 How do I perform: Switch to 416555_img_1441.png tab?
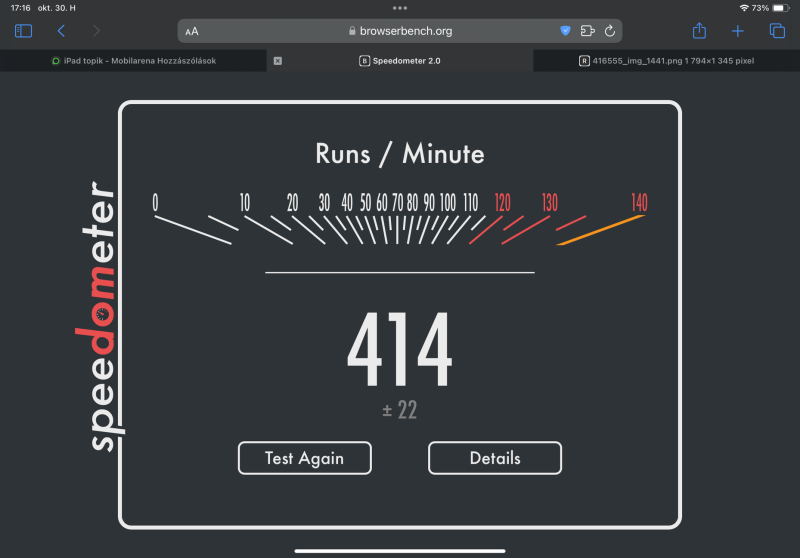click(666, 61)
